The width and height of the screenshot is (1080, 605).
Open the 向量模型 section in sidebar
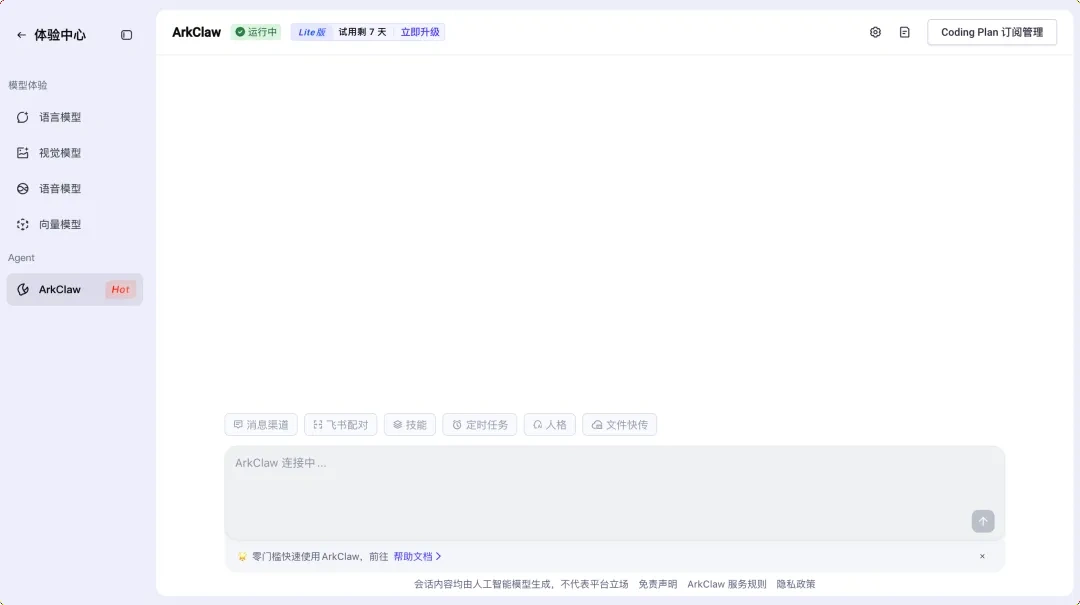(60, 224)
